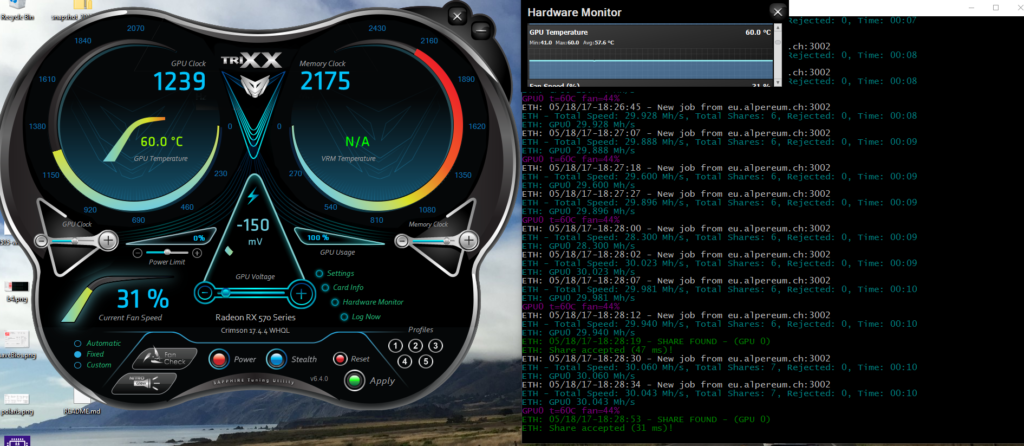
Task: Click the Crimson 17.4.4 WHQL driver text
Action: click(255, 331)
